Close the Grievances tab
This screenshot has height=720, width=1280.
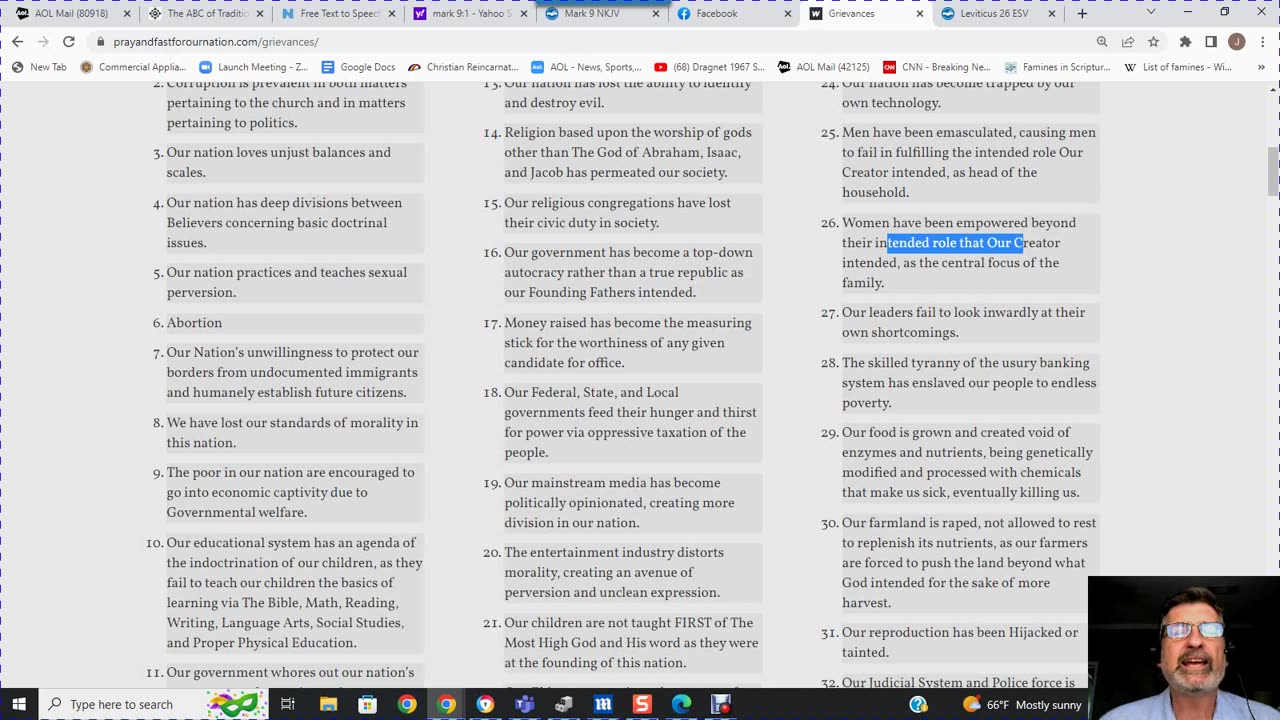pyautogui.click(x=920, y=14)
